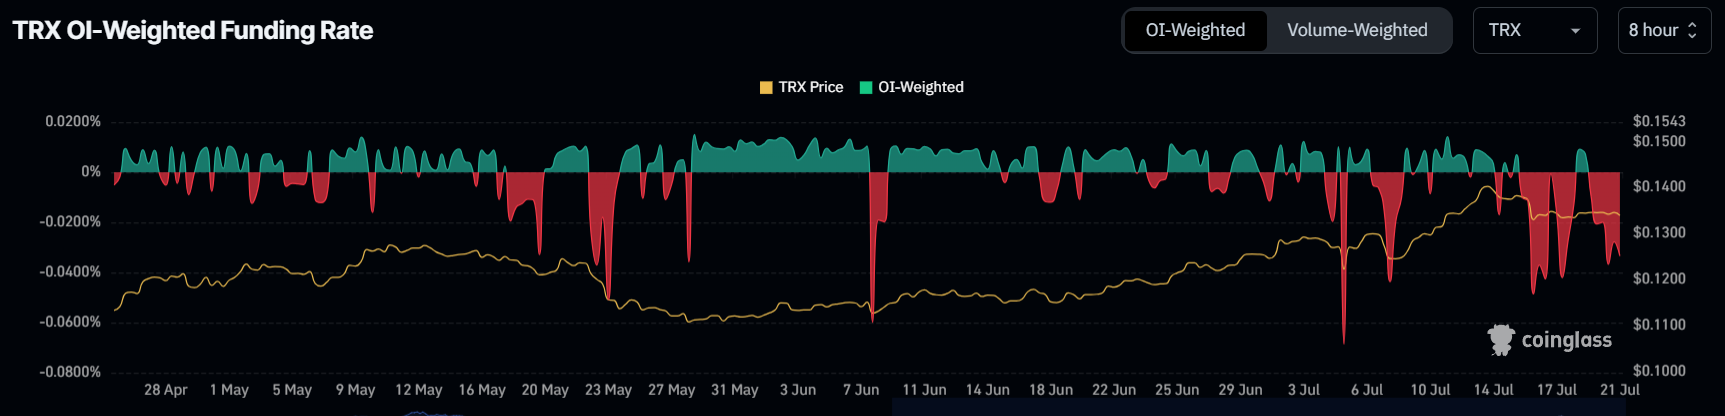The width and height of the screenshot is (1725, 416).
Task: Click the 8 hour up-down stepper arrows
Action: 1692,30
